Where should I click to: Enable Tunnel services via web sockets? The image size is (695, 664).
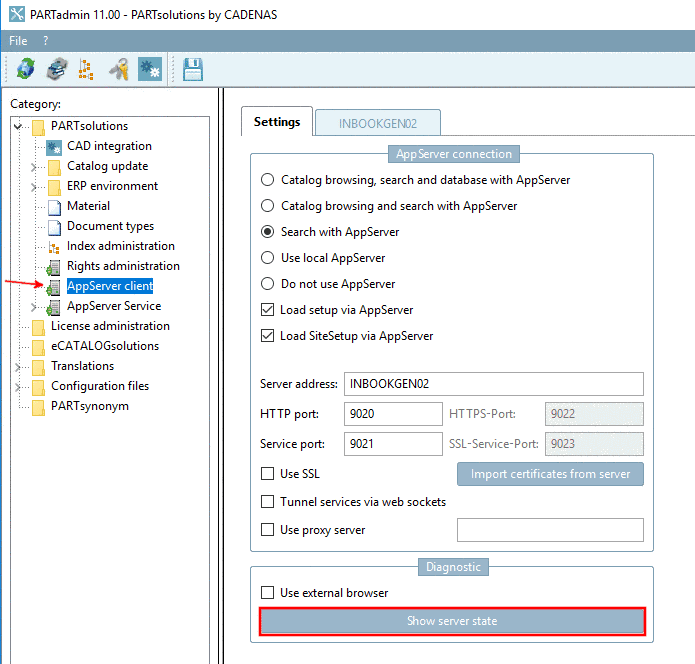(x=267, y=501)
